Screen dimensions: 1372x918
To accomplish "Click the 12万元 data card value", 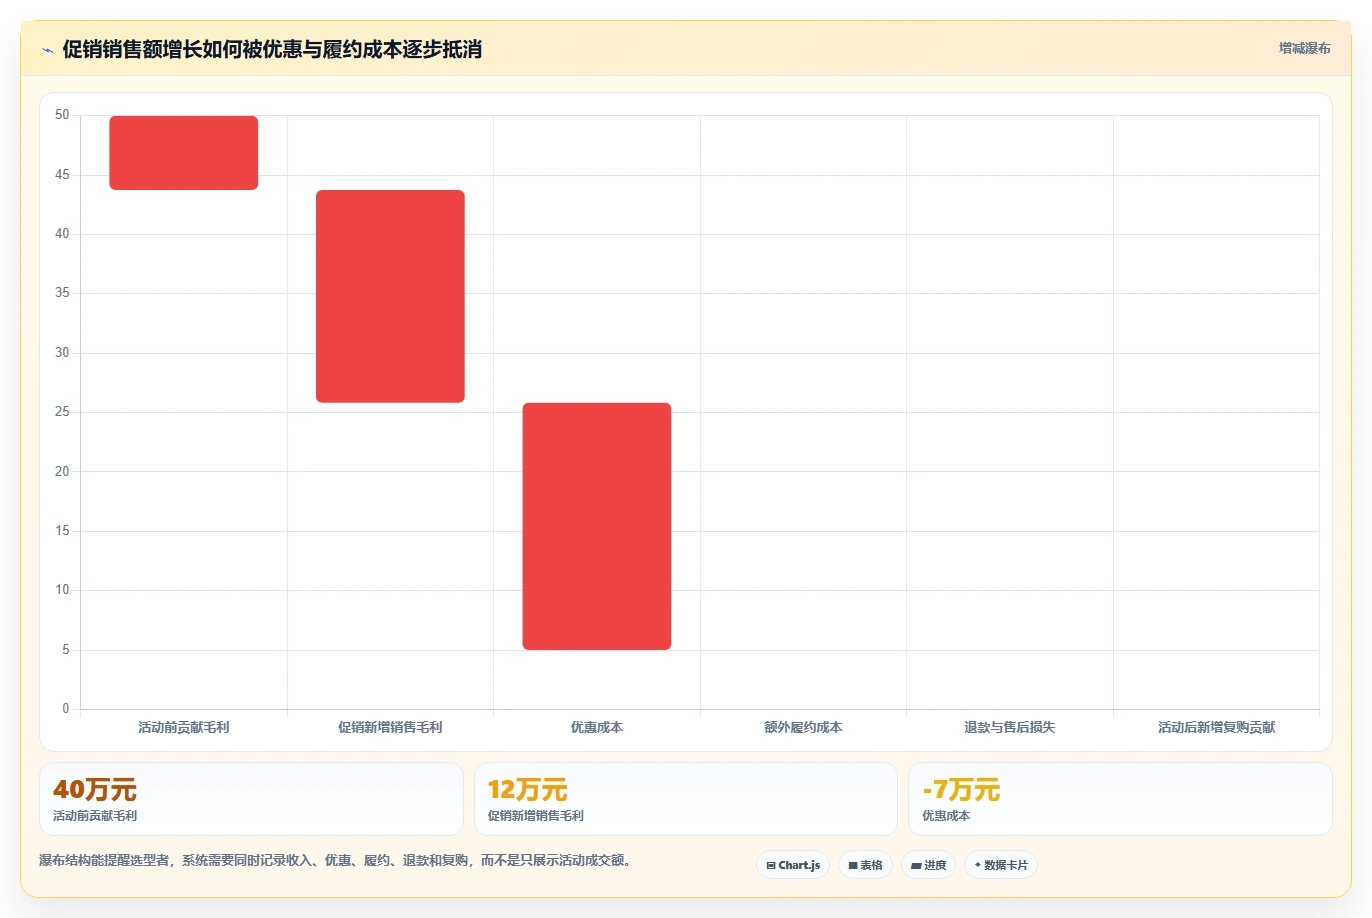I will point(528,790).
